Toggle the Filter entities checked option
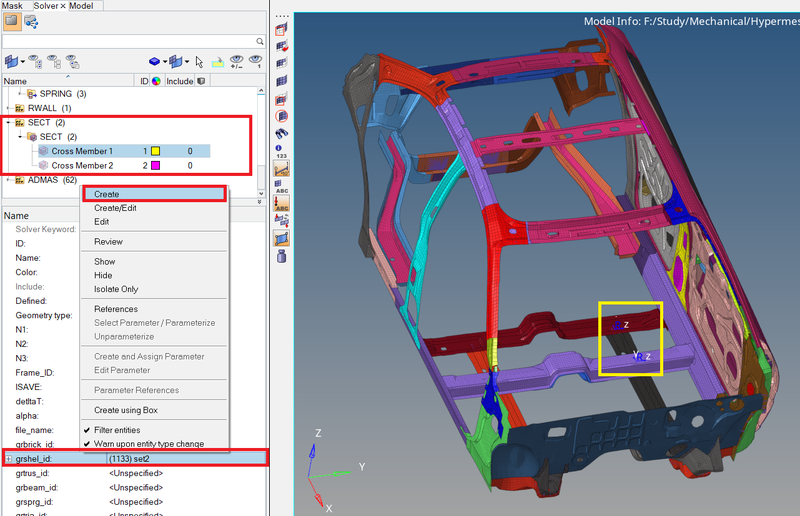Screen dimensions: 800x516 (x=88, y=430)
